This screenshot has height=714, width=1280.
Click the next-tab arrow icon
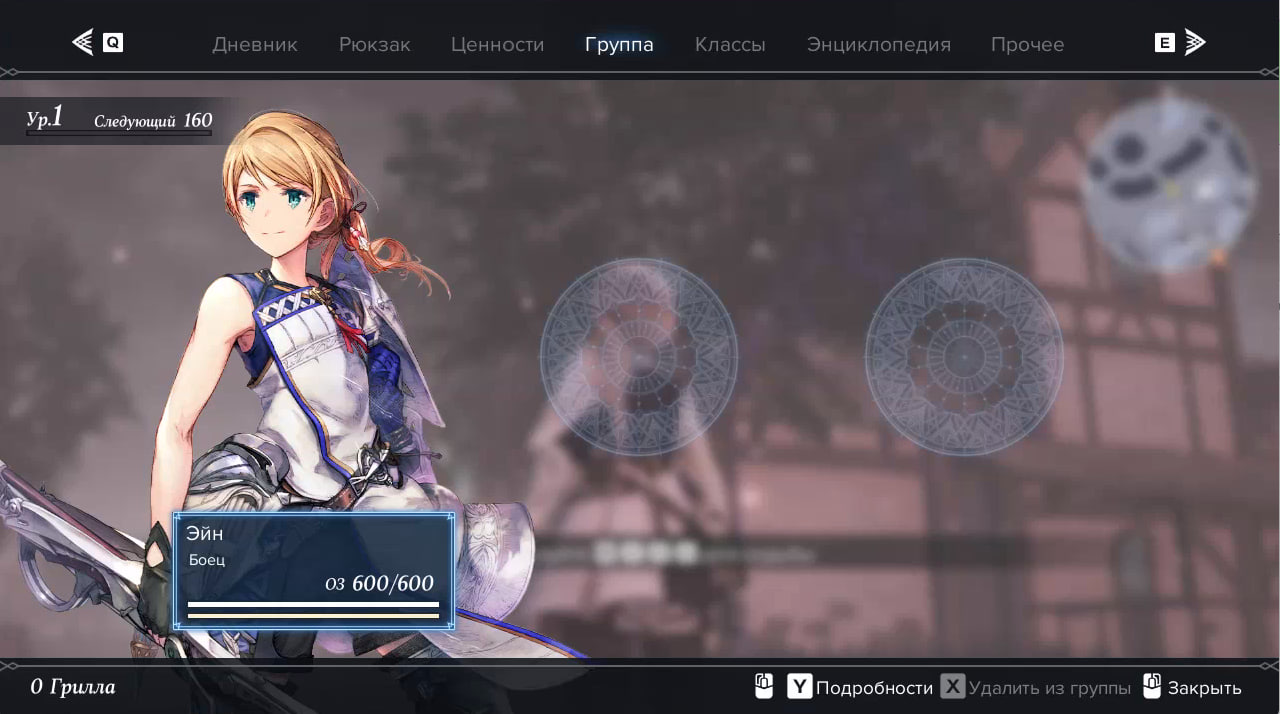[1195, 43]
